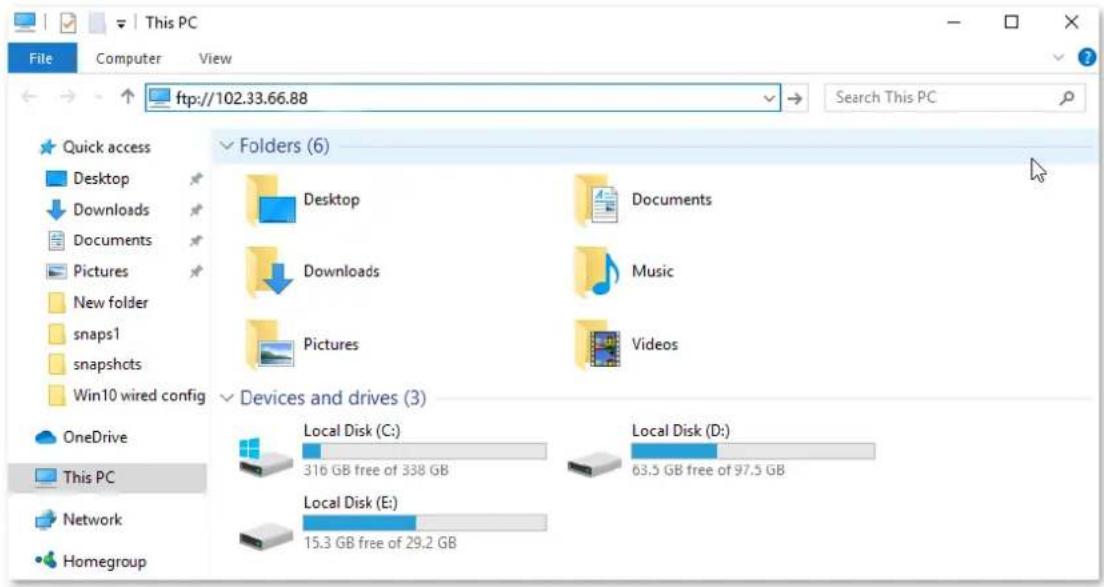This screenshot has height=587, width=1104.
Task: Navigate back with the Back arrow
Action: 29,97
